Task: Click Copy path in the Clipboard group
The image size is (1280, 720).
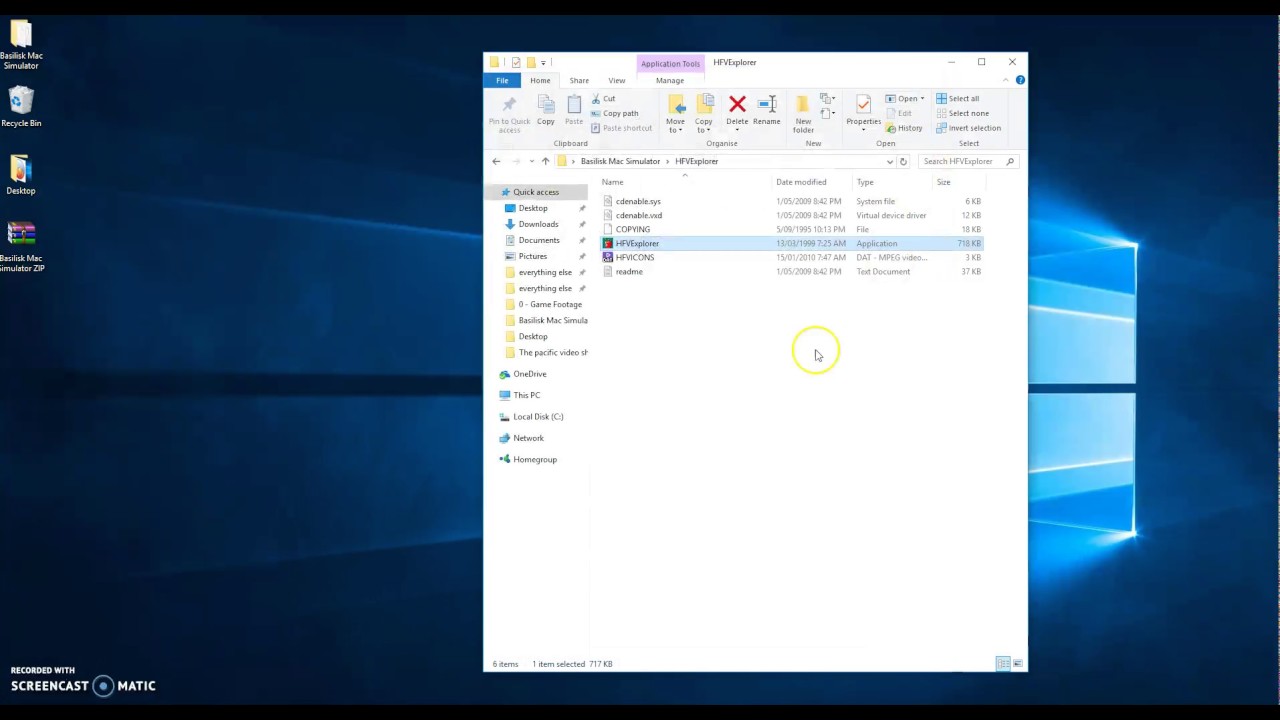Action: pos(614,113)
